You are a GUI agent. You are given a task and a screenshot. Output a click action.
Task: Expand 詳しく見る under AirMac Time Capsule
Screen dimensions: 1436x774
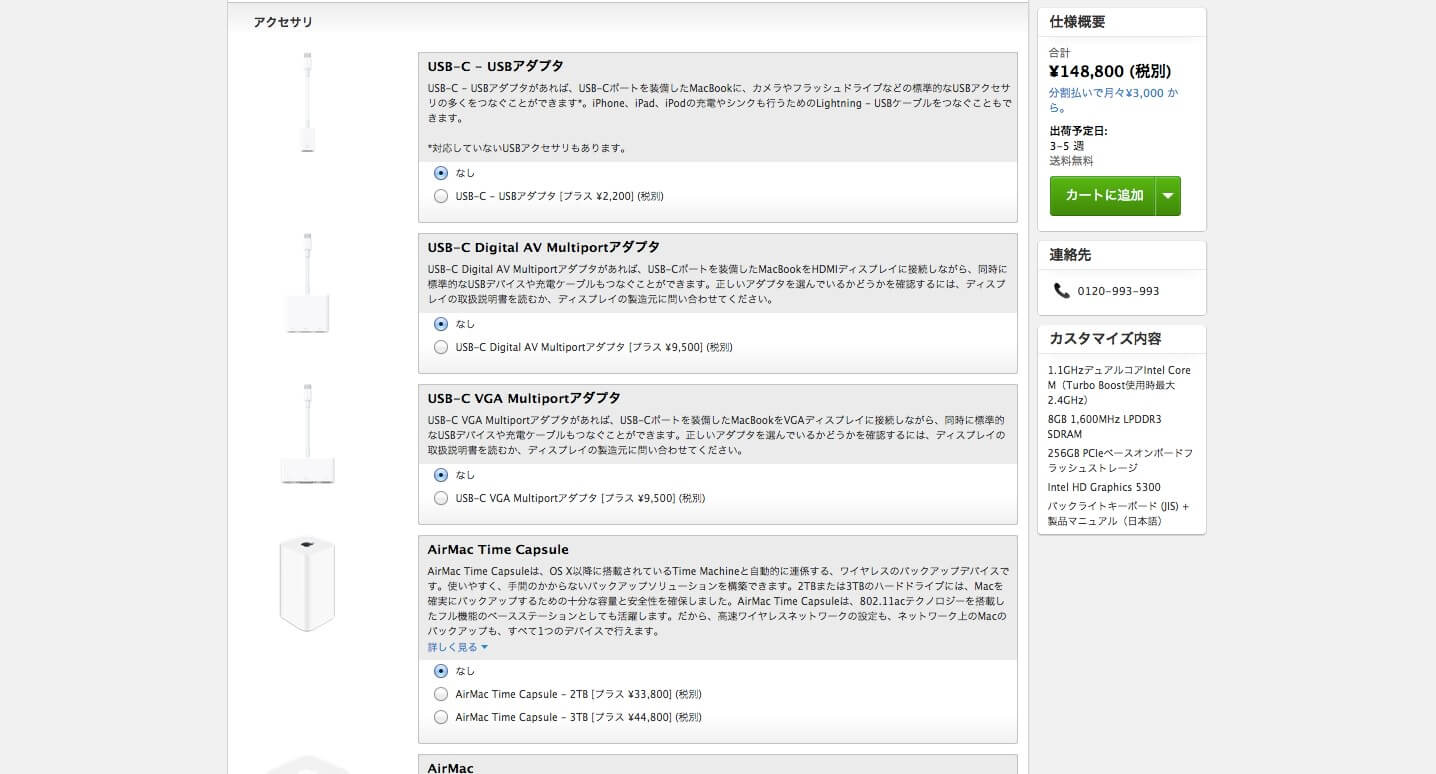pyautogui.click(x=458, y=647)
